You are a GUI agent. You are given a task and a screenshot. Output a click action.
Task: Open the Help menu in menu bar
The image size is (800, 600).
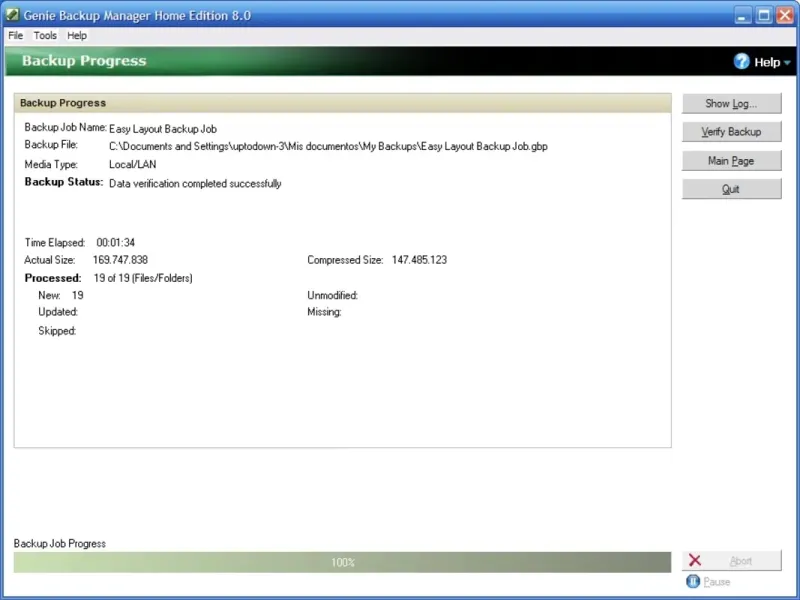point(77,36)
